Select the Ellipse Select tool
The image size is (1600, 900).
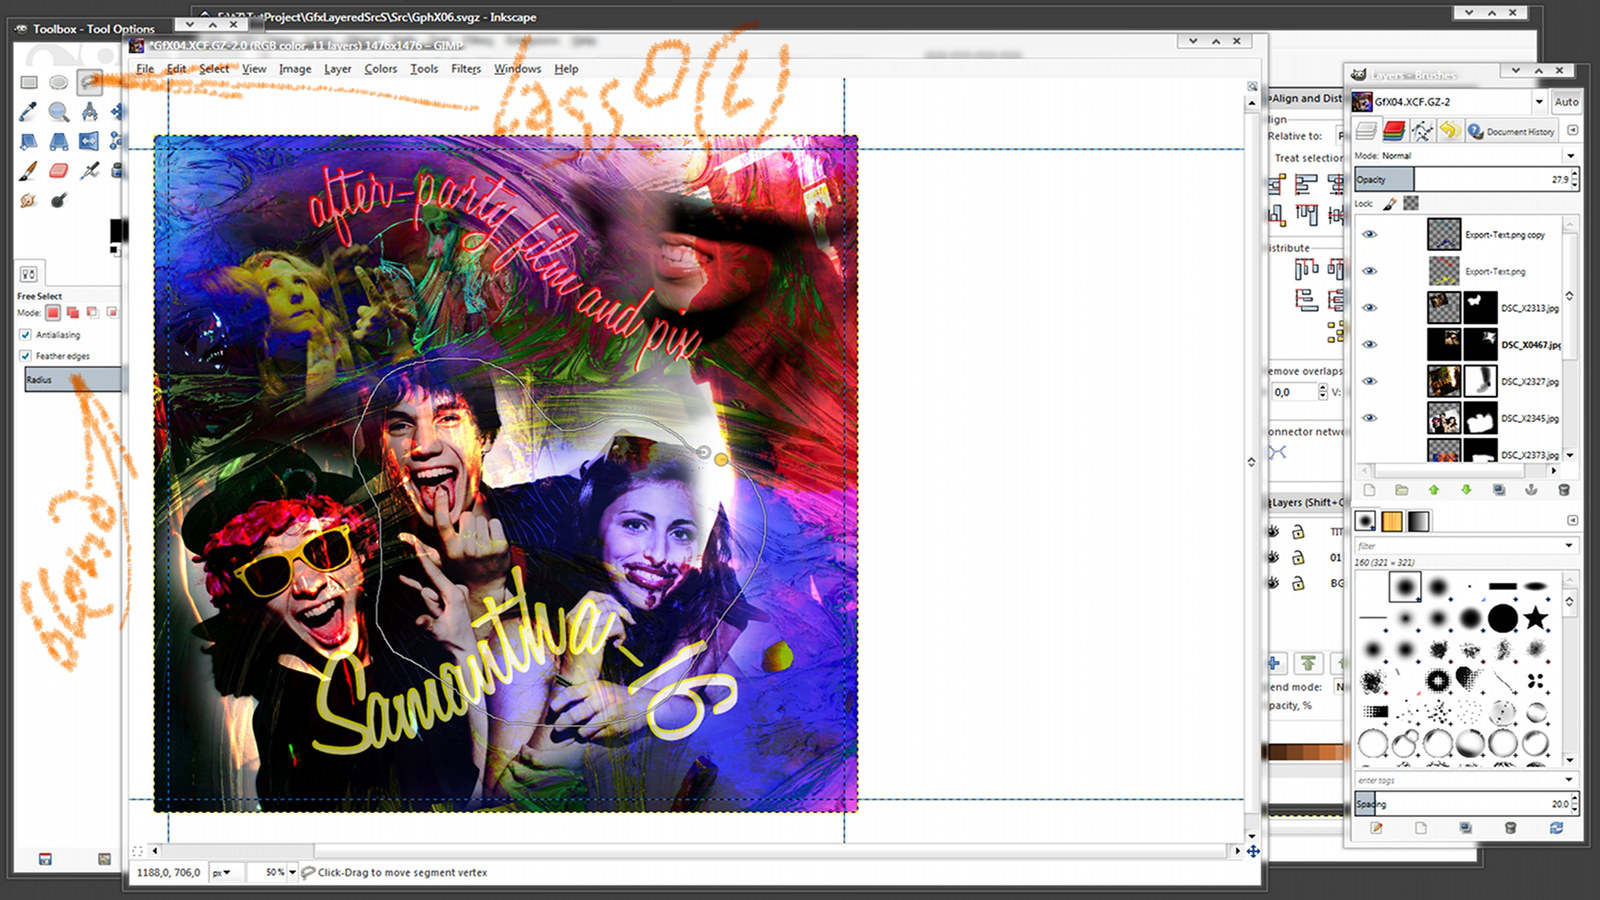[x=59, y=82]
